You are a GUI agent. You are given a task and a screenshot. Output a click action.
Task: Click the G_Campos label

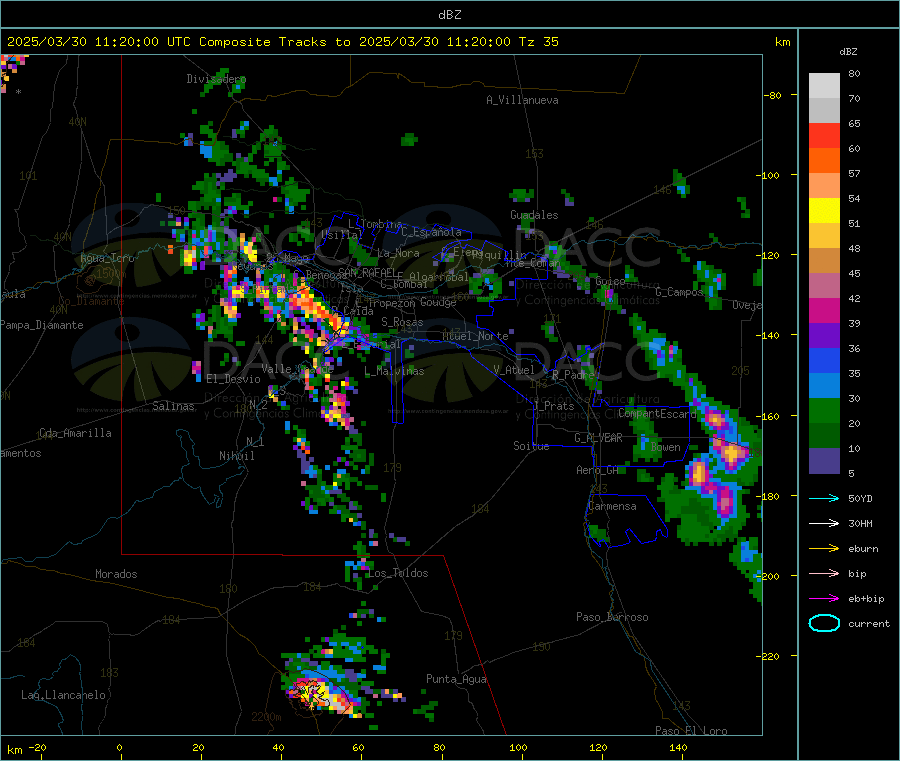[680, 292]
